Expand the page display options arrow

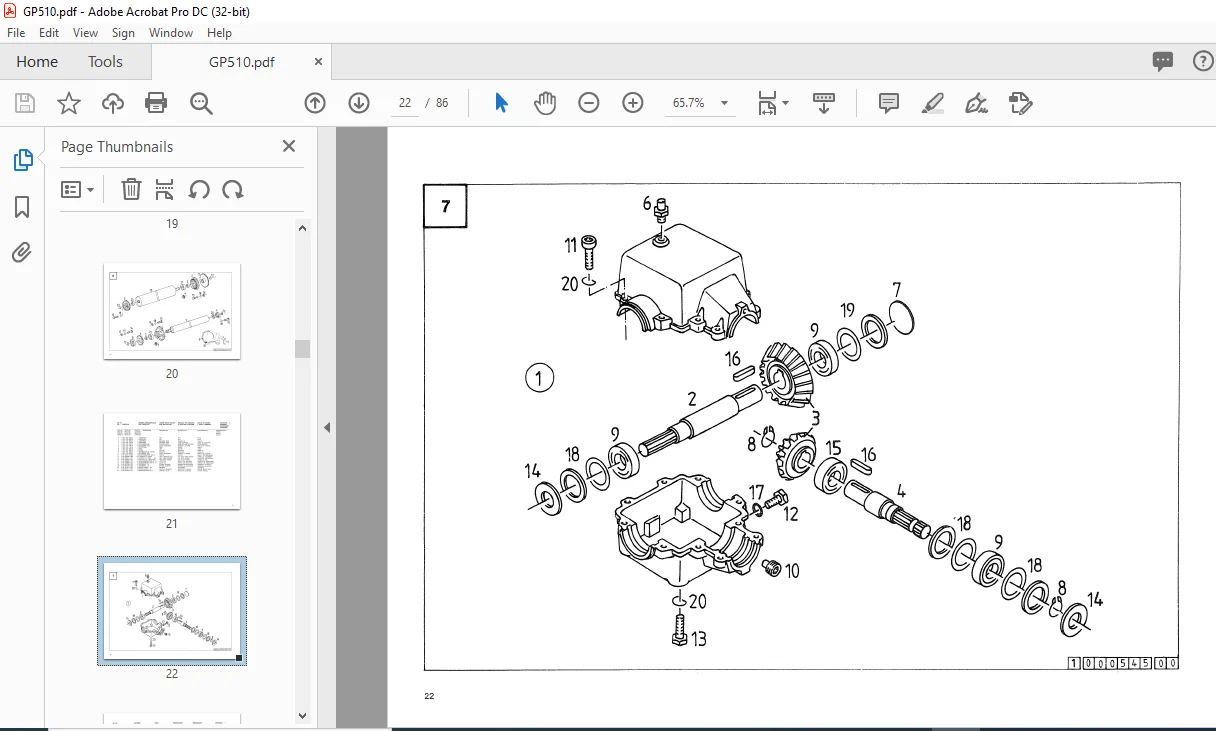coord(785,103)
